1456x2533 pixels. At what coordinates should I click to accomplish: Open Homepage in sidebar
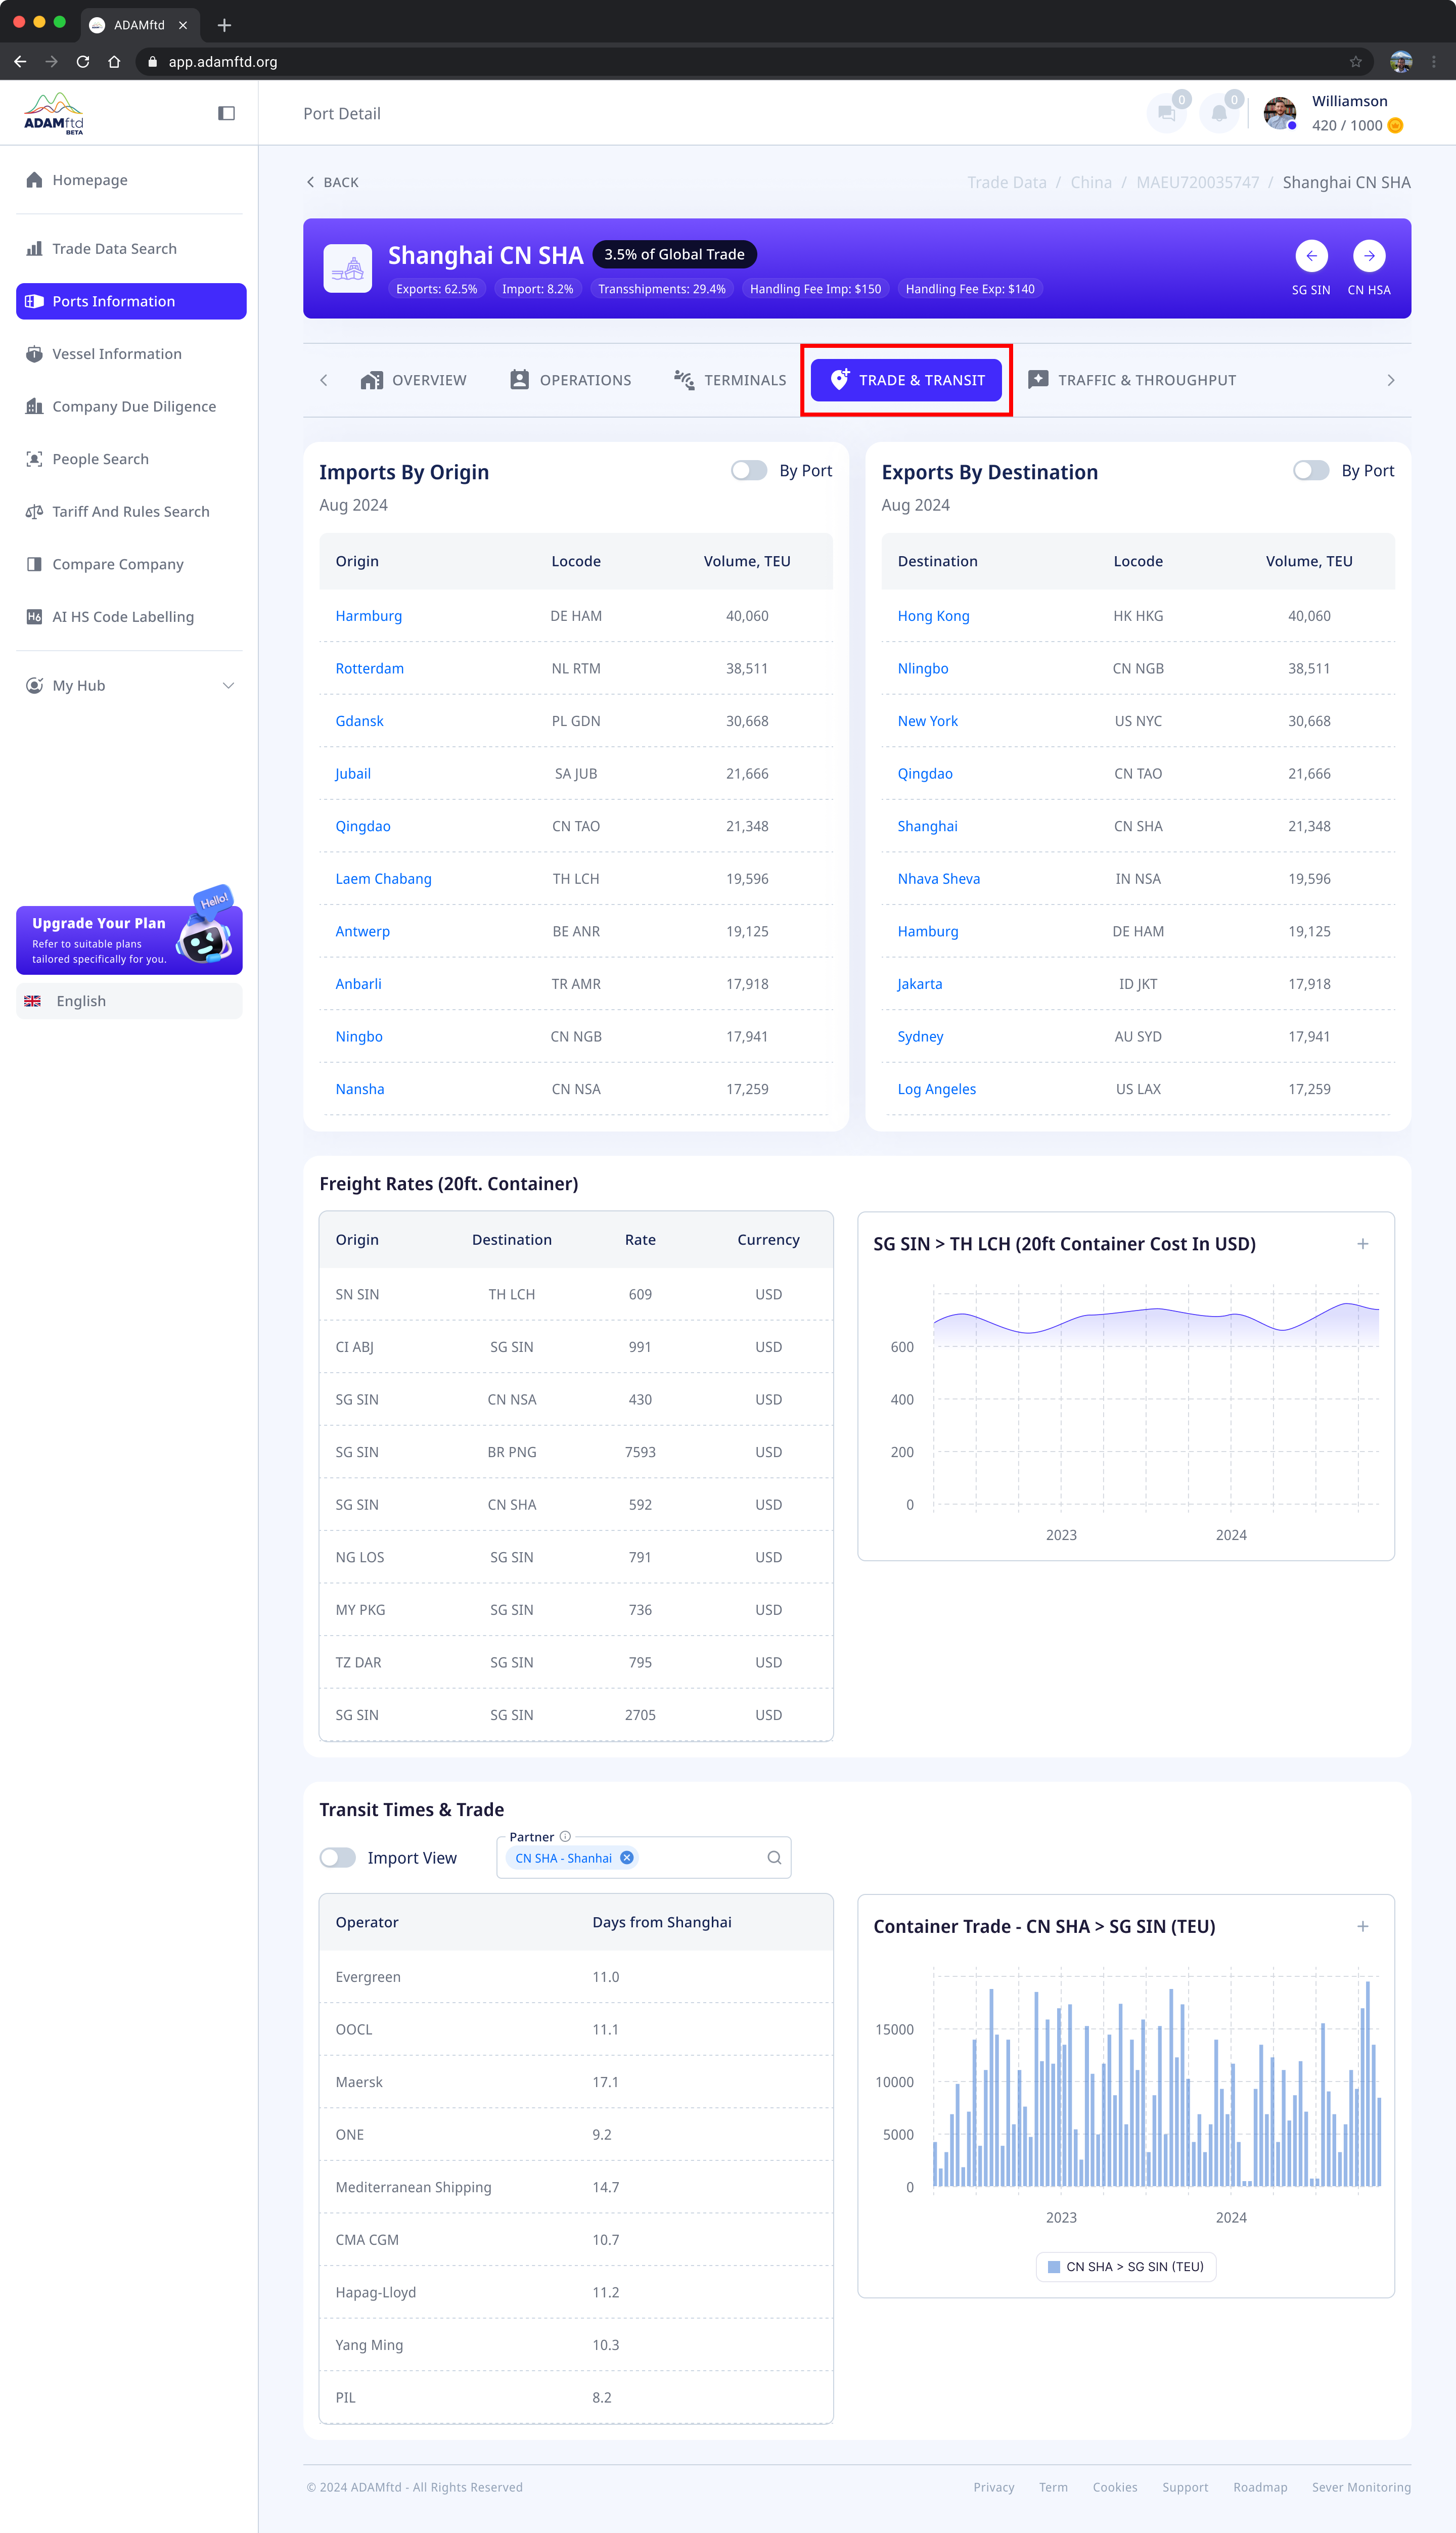(x=129, y=180)
